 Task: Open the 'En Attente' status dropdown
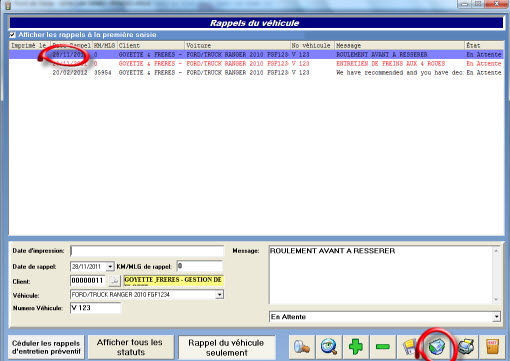click(496, 317)
